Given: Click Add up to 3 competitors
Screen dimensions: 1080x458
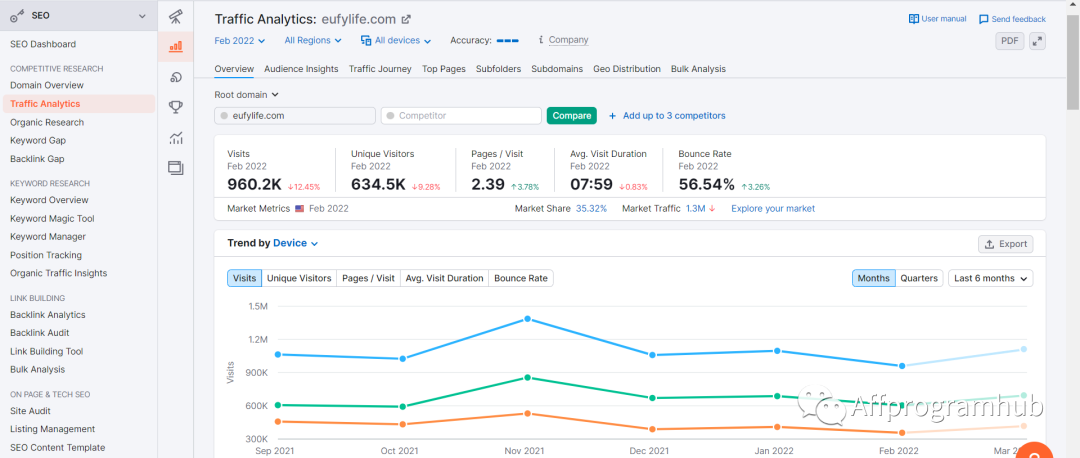Looking at the screenshot, I should pos(674,116).
